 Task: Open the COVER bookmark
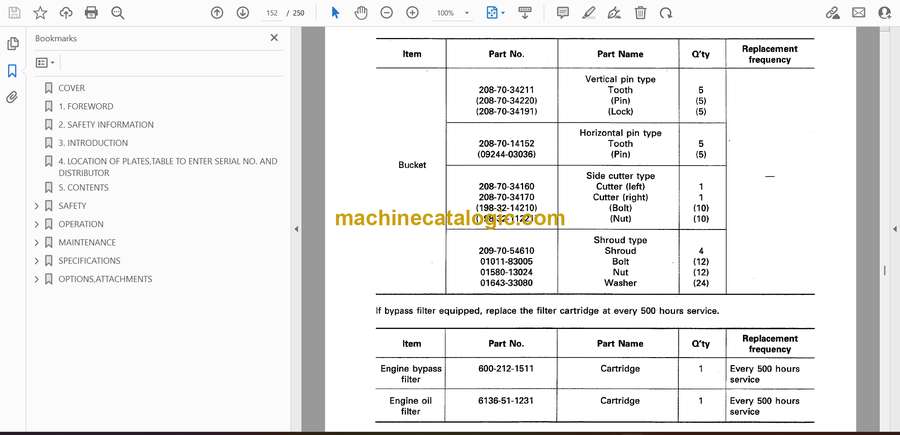(71, 88)
